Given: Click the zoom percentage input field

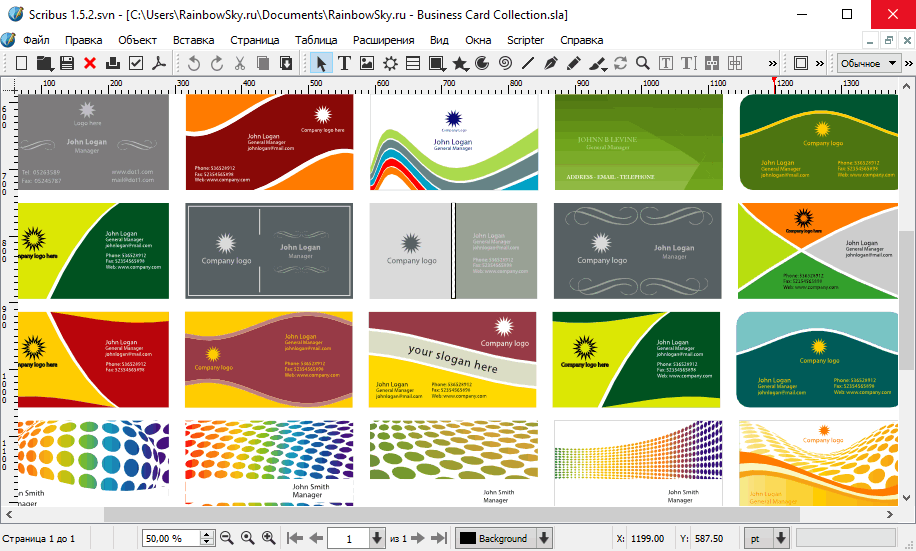Looking at the screenshot, I should 171,538.
